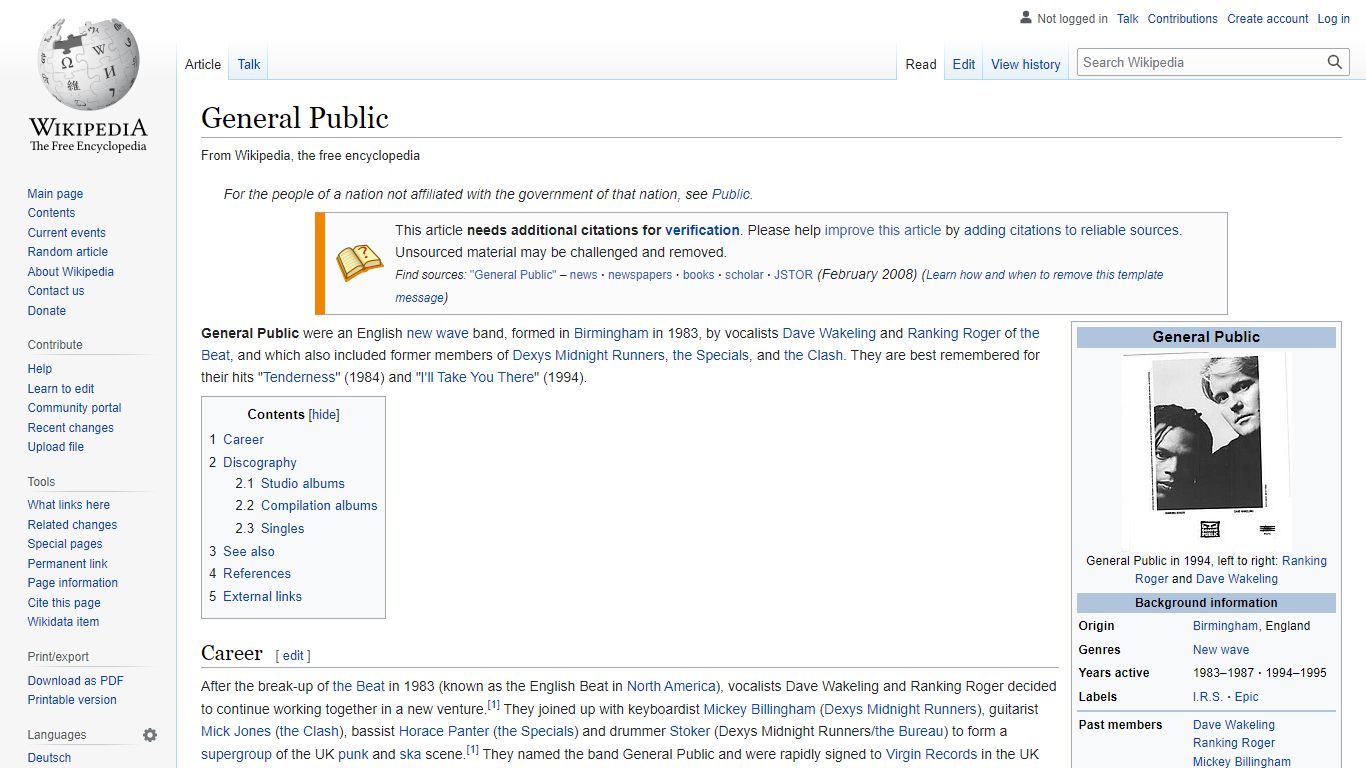Click Learn to edit link

61,389
